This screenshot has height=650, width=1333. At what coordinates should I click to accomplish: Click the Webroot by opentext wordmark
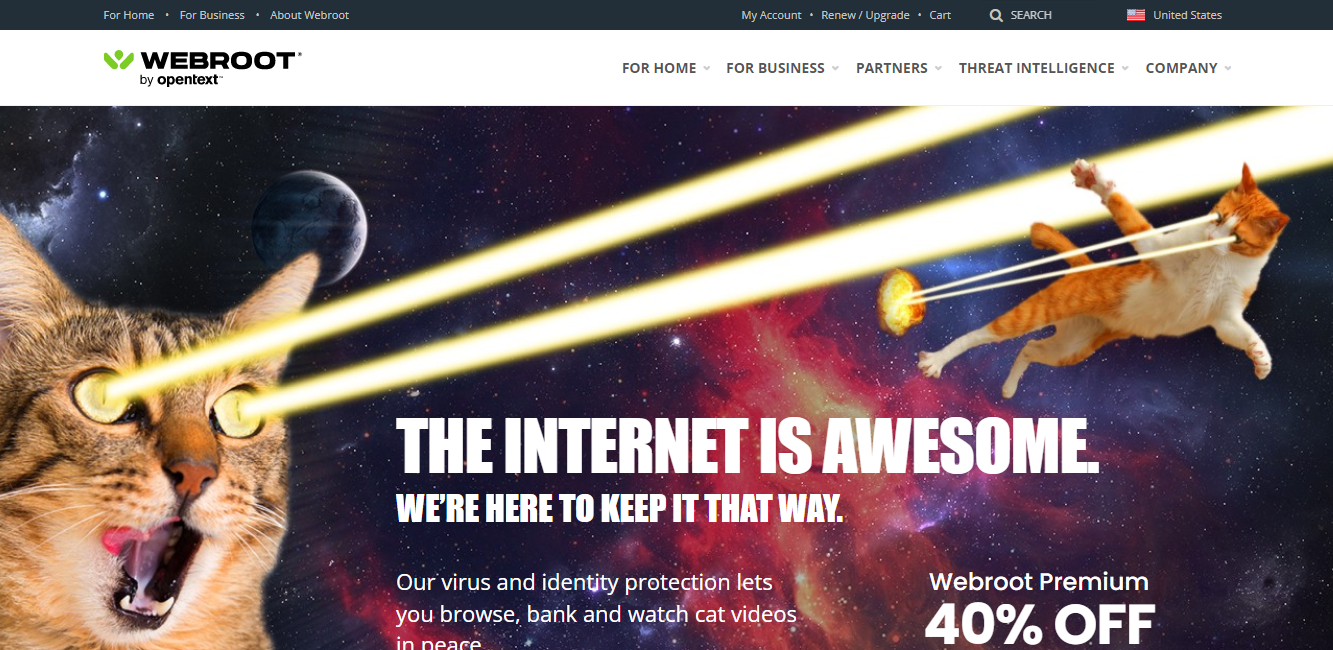(x=220, y=67)
